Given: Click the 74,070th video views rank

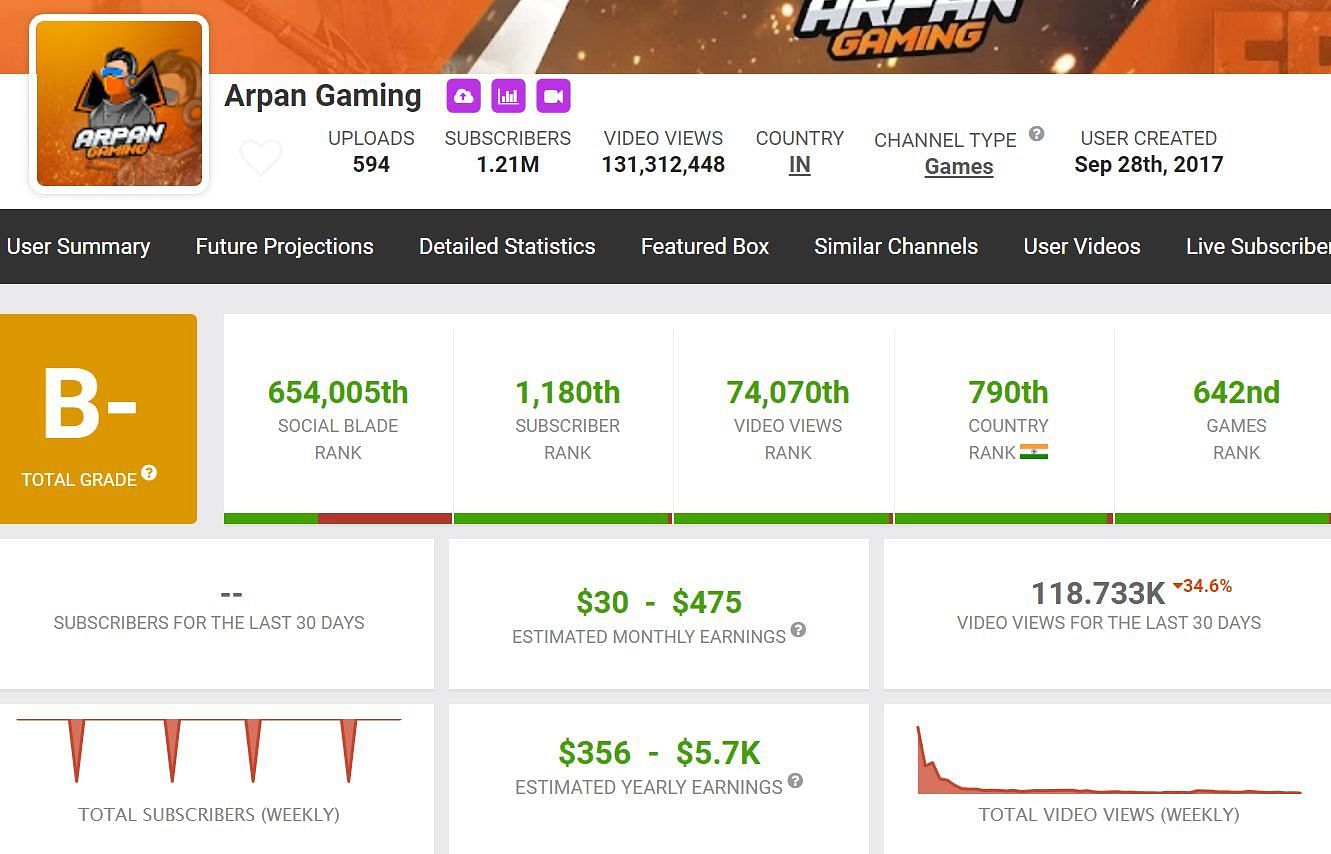Looking at the screenshot, I should coord(788,392).
